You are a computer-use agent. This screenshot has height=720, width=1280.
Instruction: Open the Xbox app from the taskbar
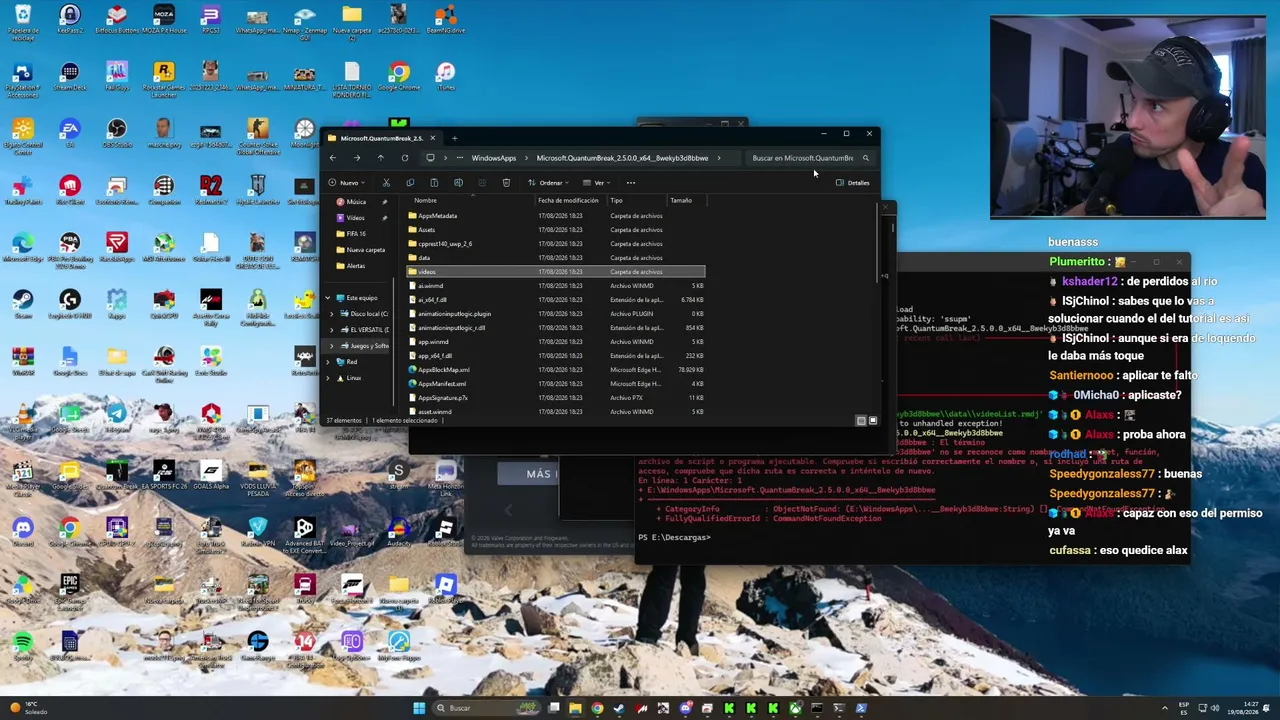click(795, 708)
